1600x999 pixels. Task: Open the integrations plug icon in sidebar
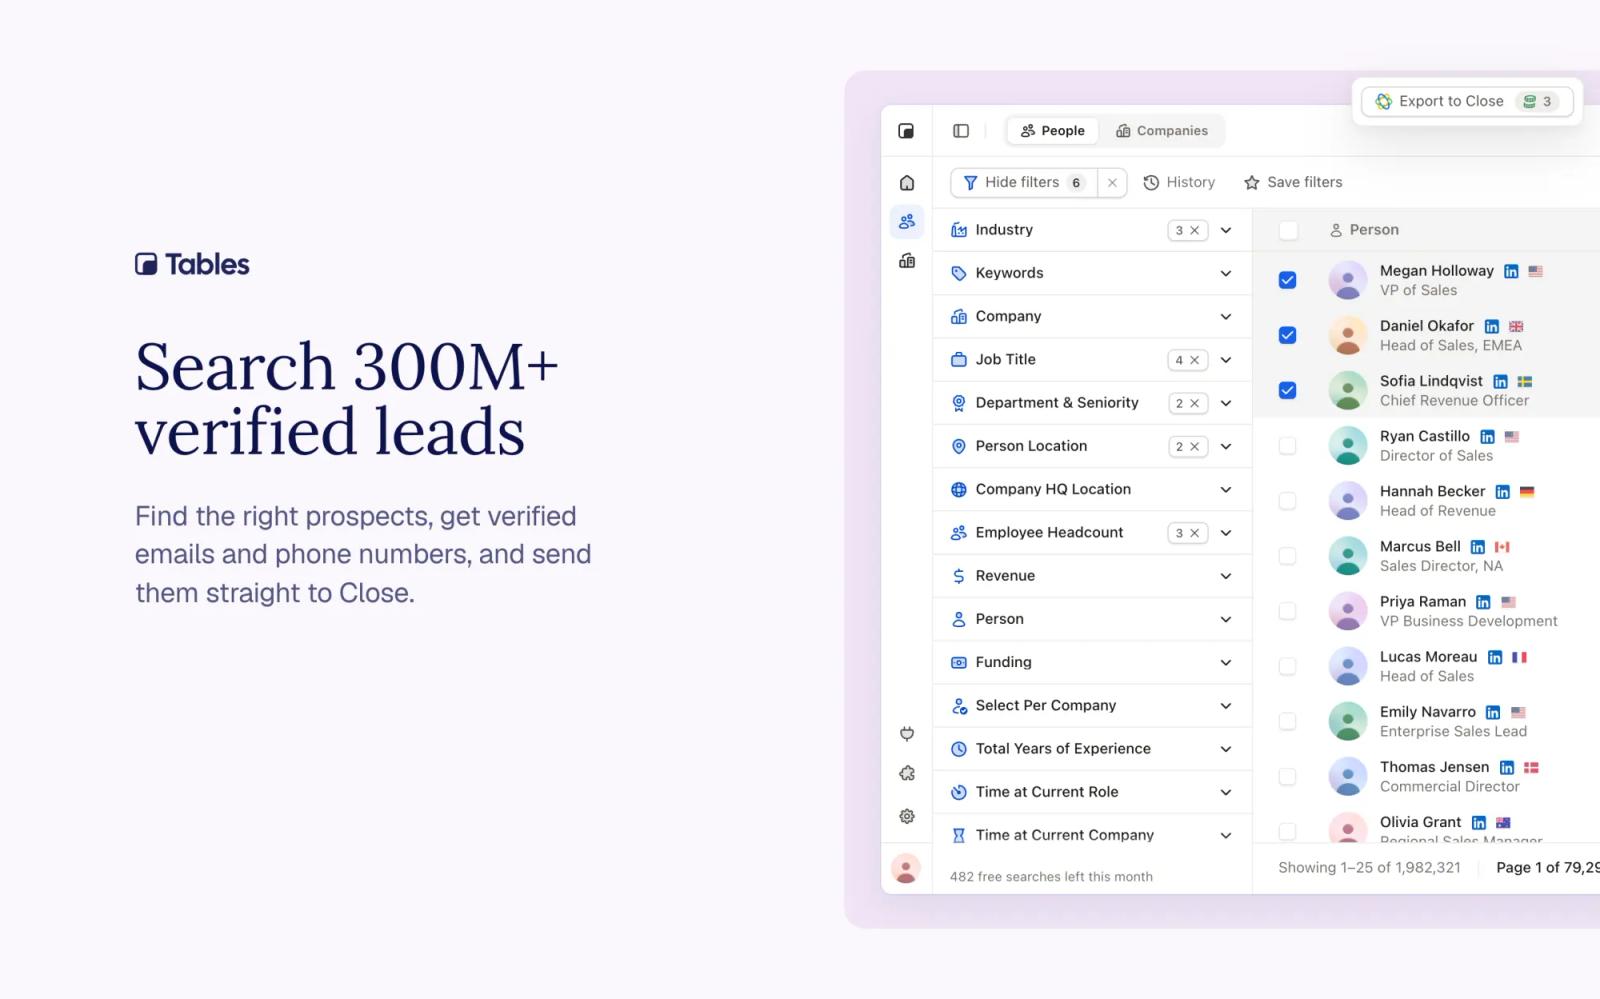pyautogui.click(x=907, y=734)
